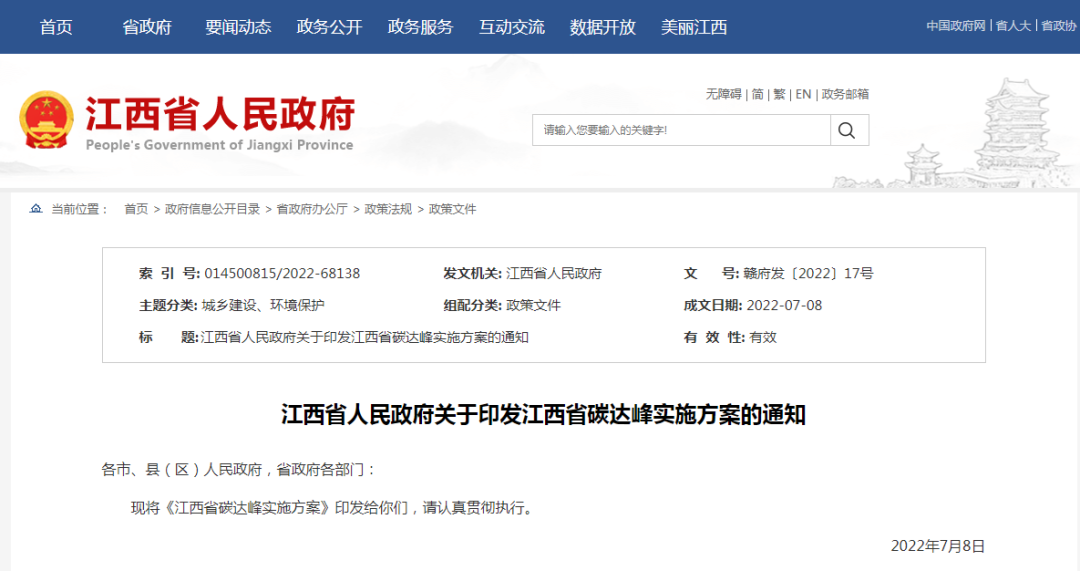Click the home icon beside 当前位置
The image size is (1080, 571).
[x=36, y=209]
